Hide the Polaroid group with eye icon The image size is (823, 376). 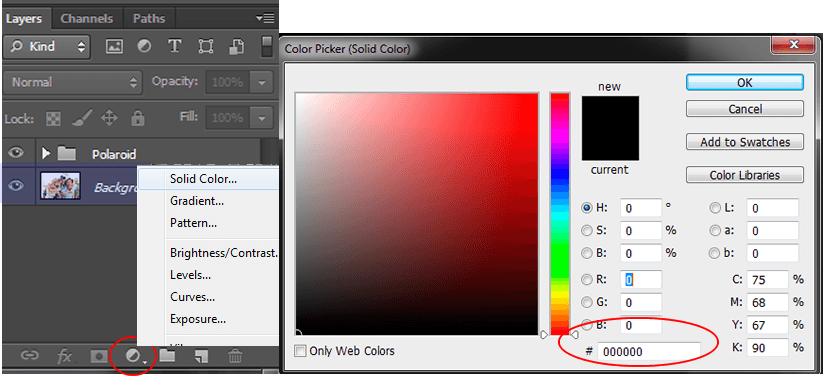tap(17, 153)
